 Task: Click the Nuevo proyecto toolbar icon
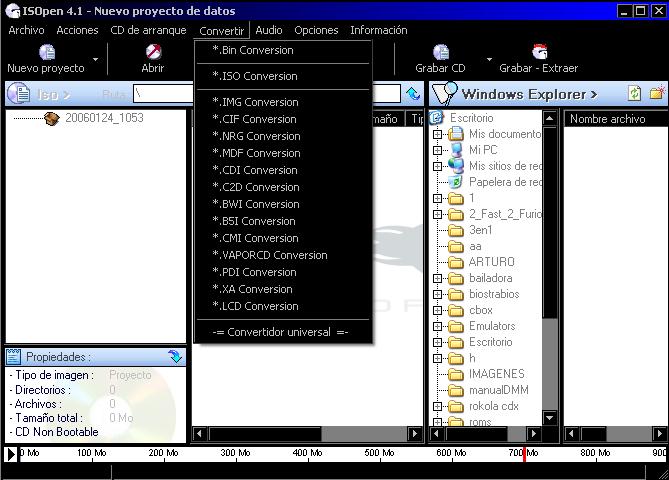click(x=46, y=52)
